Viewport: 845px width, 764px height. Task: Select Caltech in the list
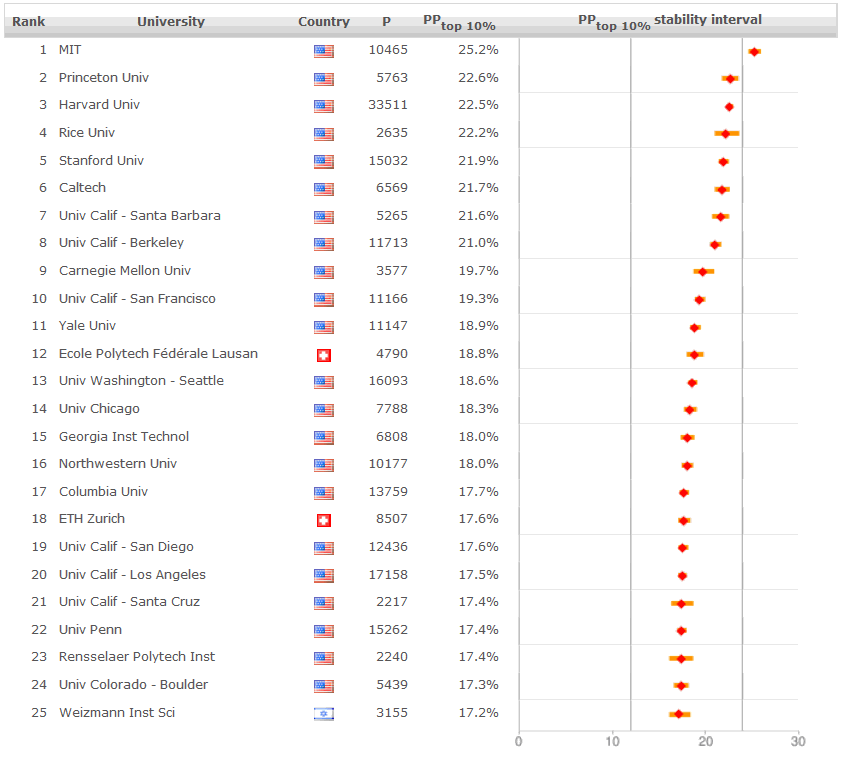coord(82,187)
